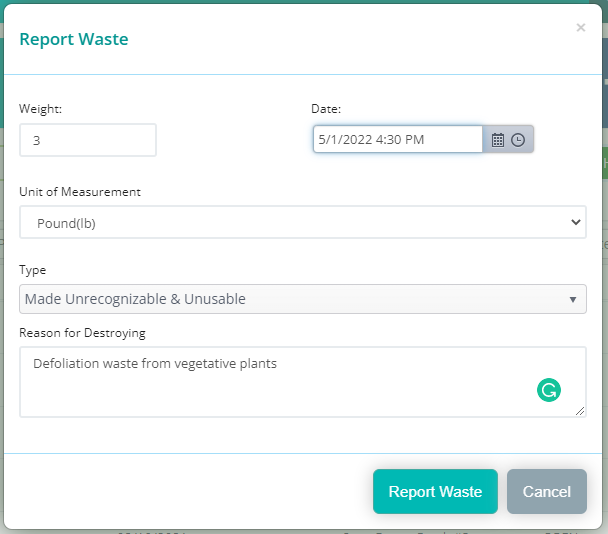Screen dimensions: 608x534
Task: Click the Date: label
Action: click(326, 109)
